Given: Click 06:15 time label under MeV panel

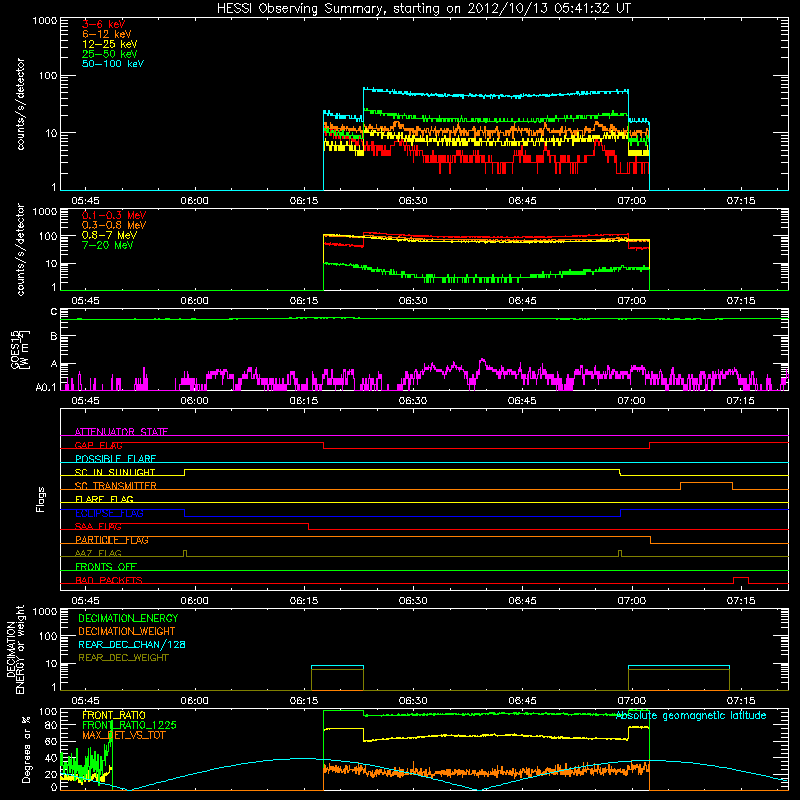Looking at the screenshot, I should [304, 301].
